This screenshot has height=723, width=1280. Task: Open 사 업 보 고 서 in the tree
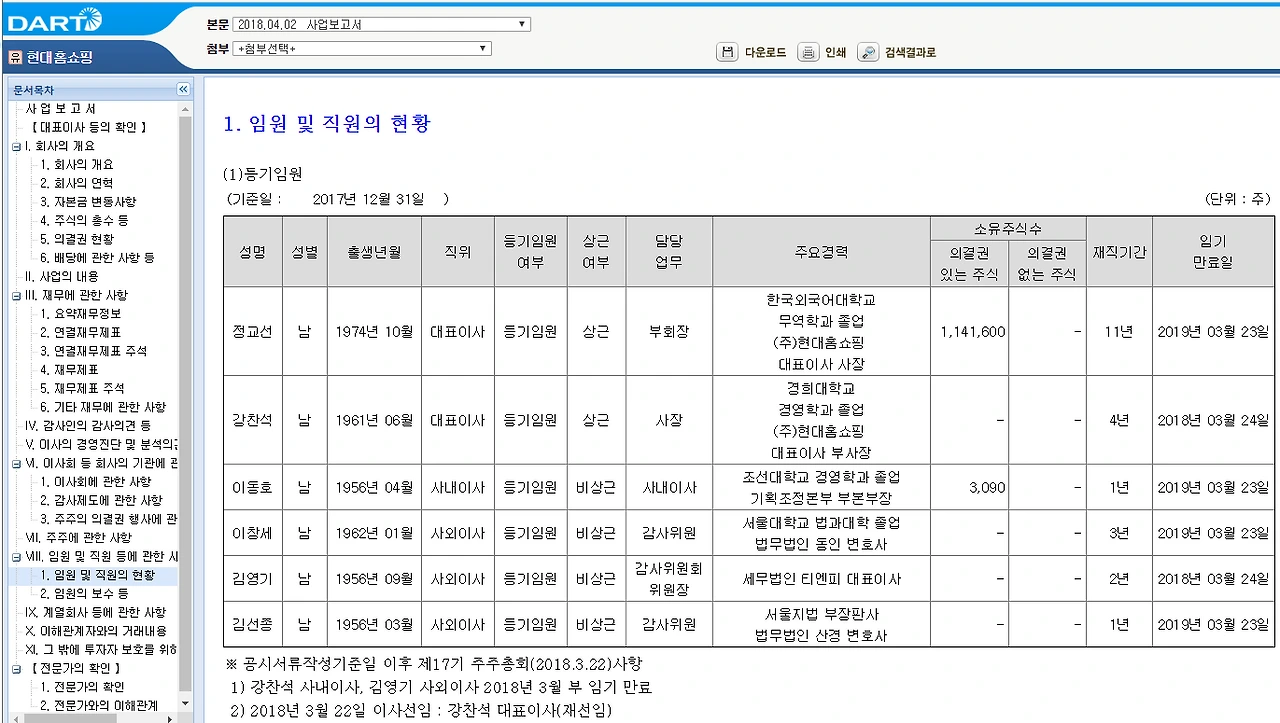coord(61,109)
